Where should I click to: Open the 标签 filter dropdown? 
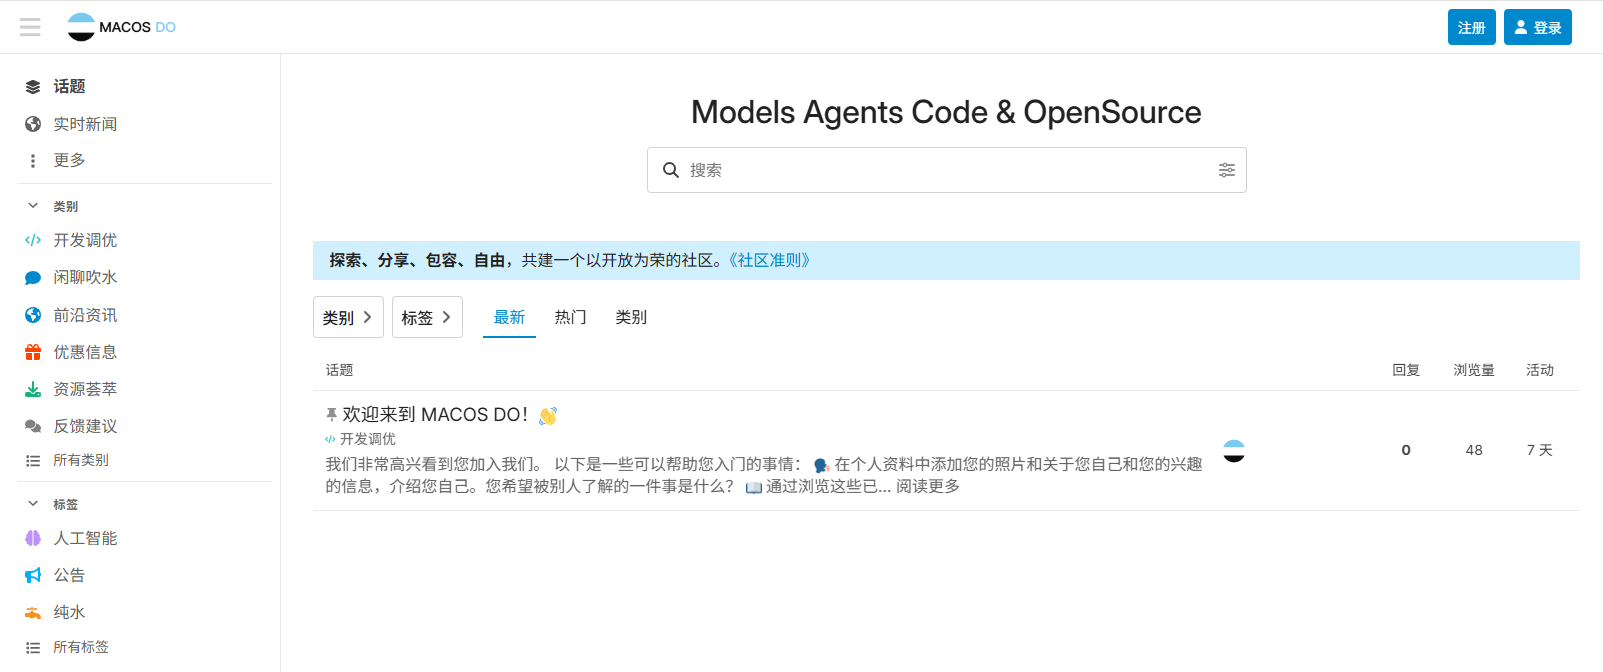427,317
